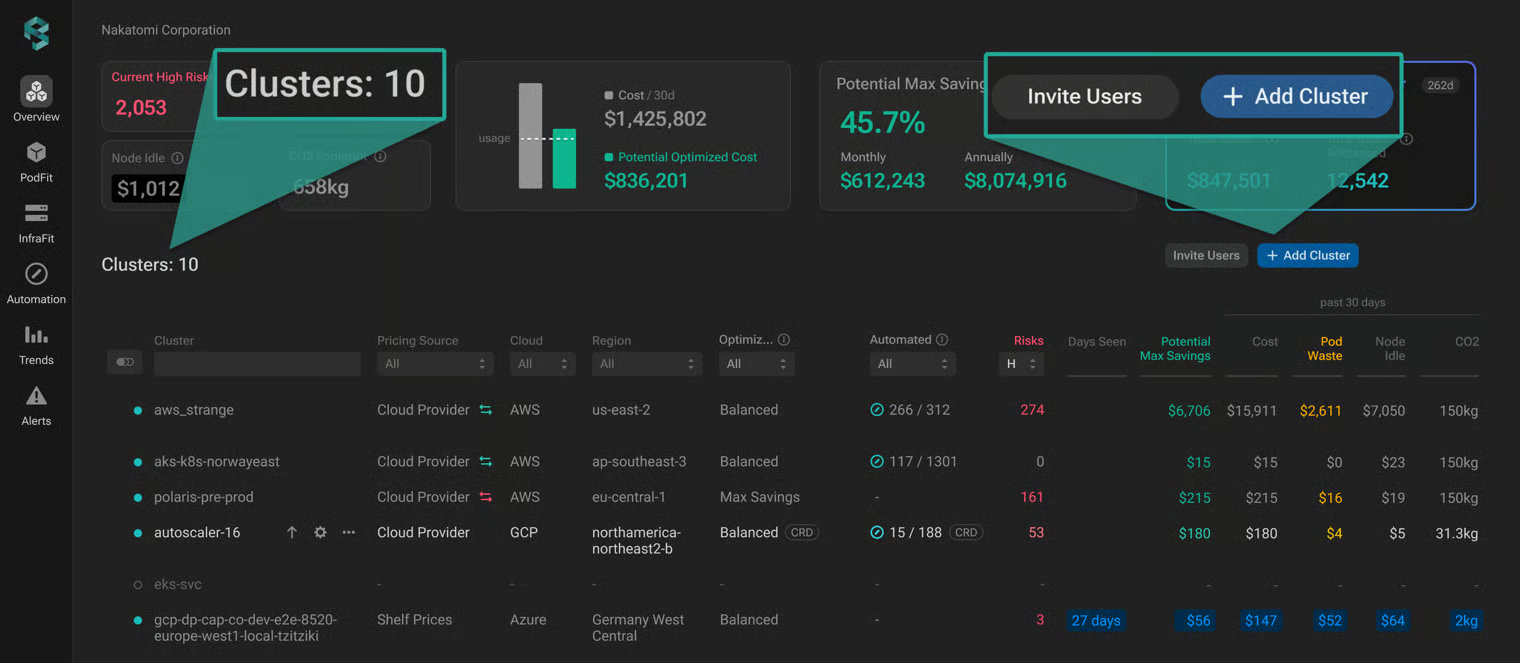This screenshot has height=663, width=1520.
Task: Open settings gear for autoscaler-16
Action: (x=320, y=533)
